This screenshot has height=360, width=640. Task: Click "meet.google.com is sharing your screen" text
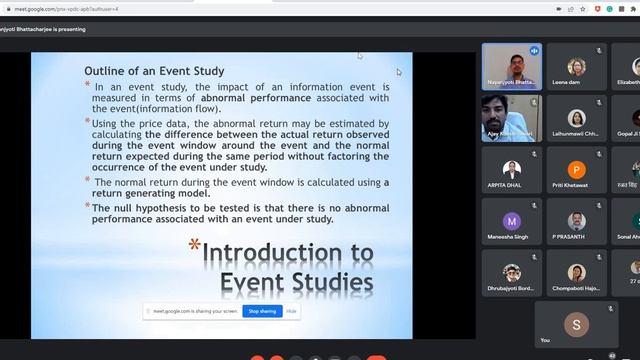tap(195, 311)
